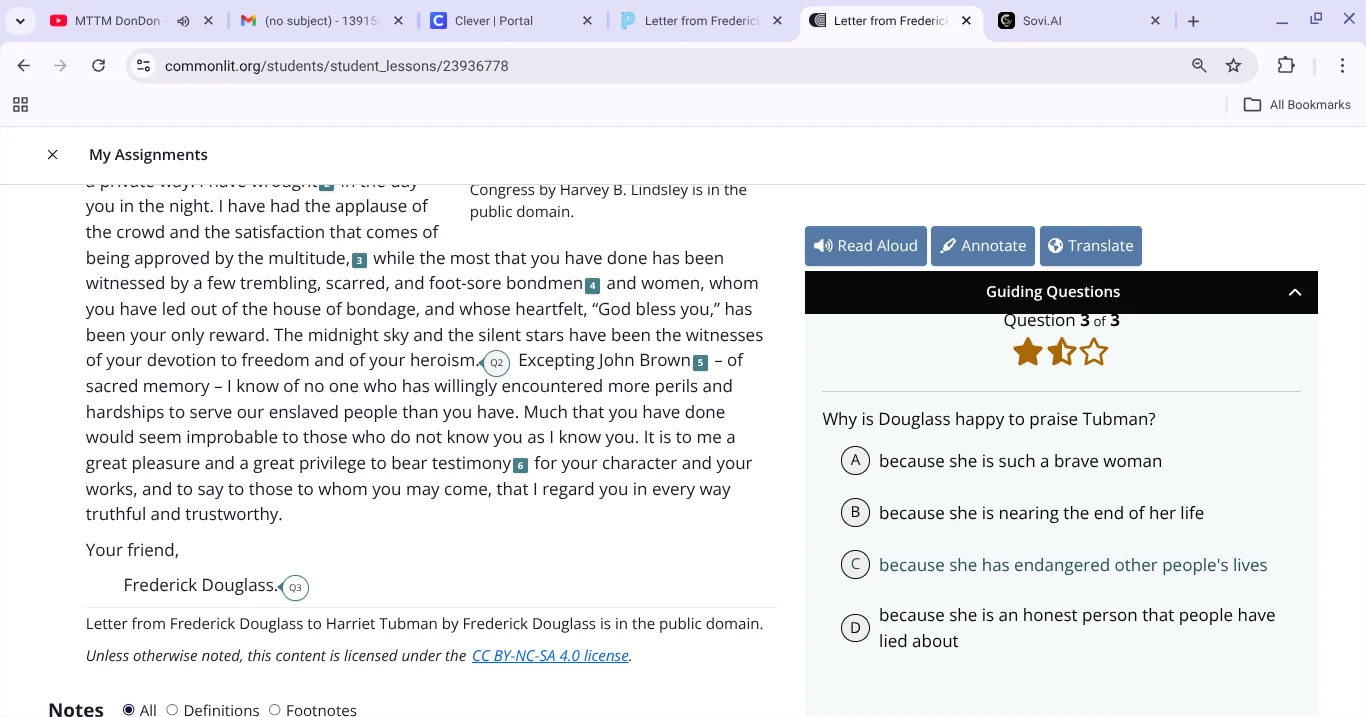1366x717 pixels.
Task: Open the browser Extensions puzzle icon
Action: (1286, 66)
